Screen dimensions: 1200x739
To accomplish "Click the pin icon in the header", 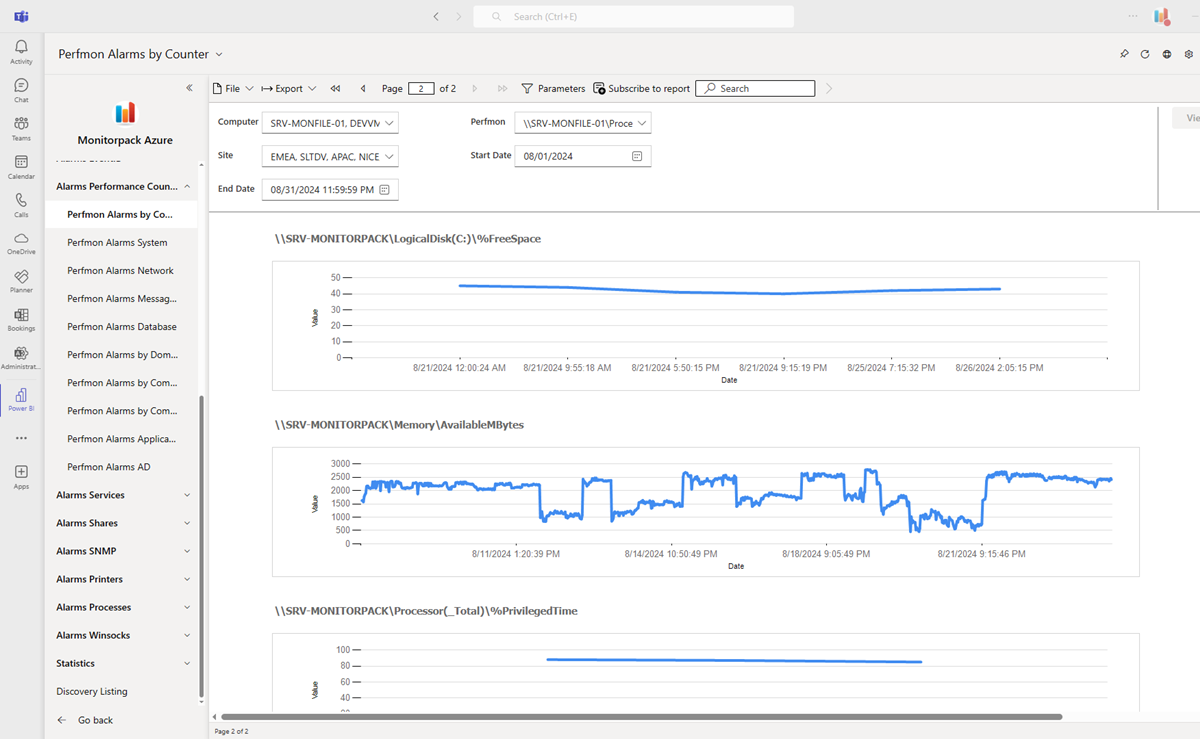I will pyautogui.click(x=1124, y=54).
